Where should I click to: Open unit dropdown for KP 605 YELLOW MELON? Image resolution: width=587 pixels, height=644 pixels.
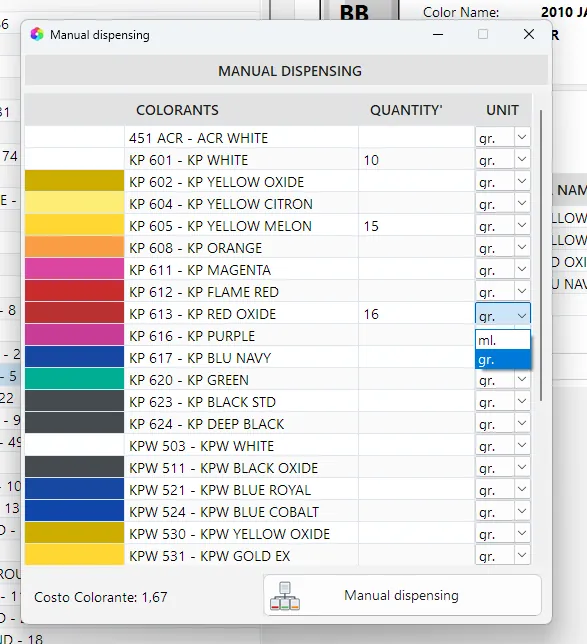point(522,225)
